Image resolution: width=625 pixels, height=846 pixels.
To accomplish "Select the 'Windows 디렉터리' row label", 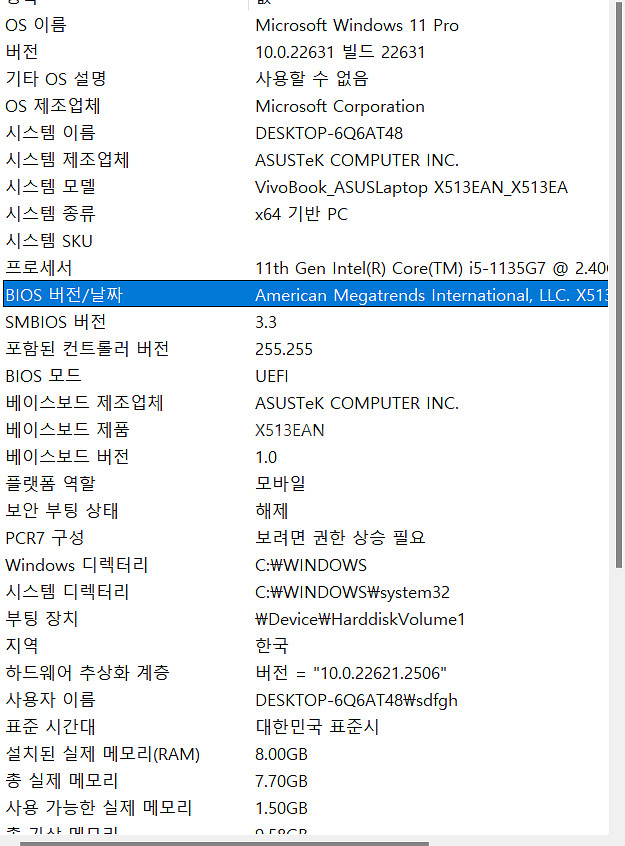I will (x=77, y=564).
